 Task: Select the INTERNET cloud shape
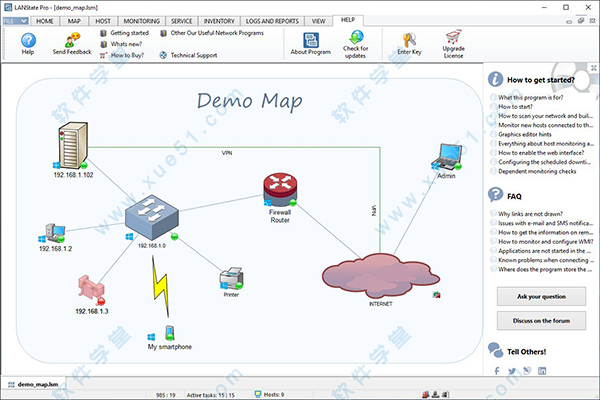click(381, 275)
